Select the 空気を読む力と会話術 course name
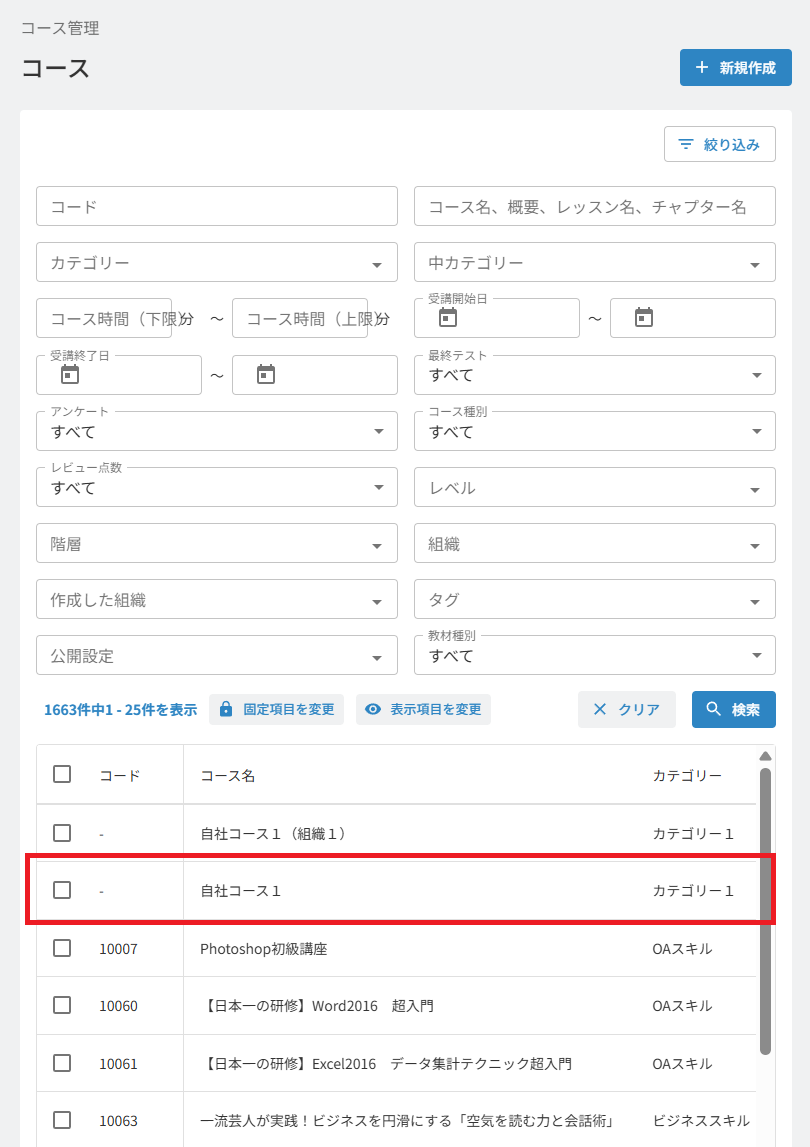 (408, 1121)
